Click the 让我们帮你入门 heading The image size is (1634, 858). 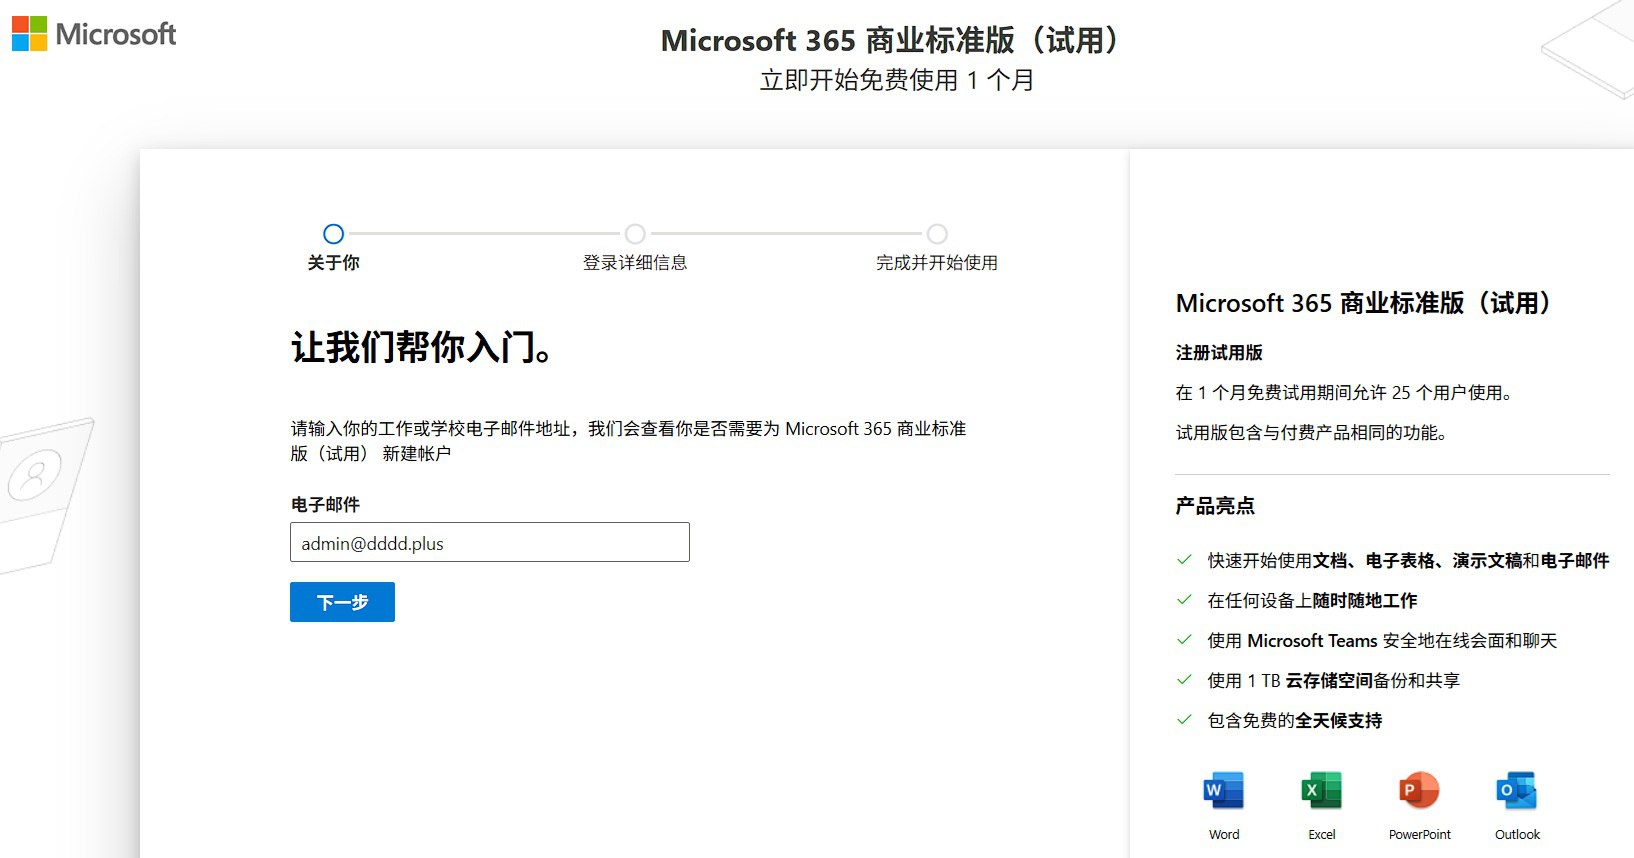(x=421, y=348)
